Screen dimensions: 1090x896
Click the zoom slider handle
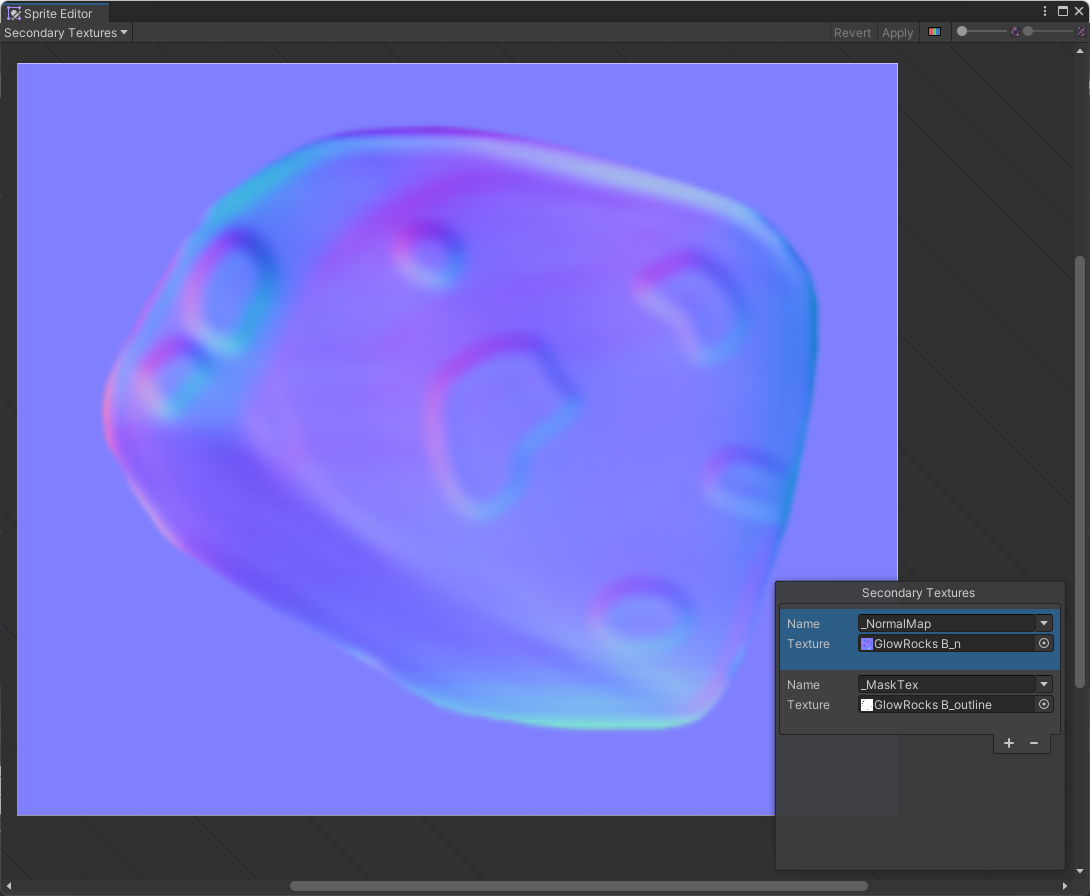962,32
